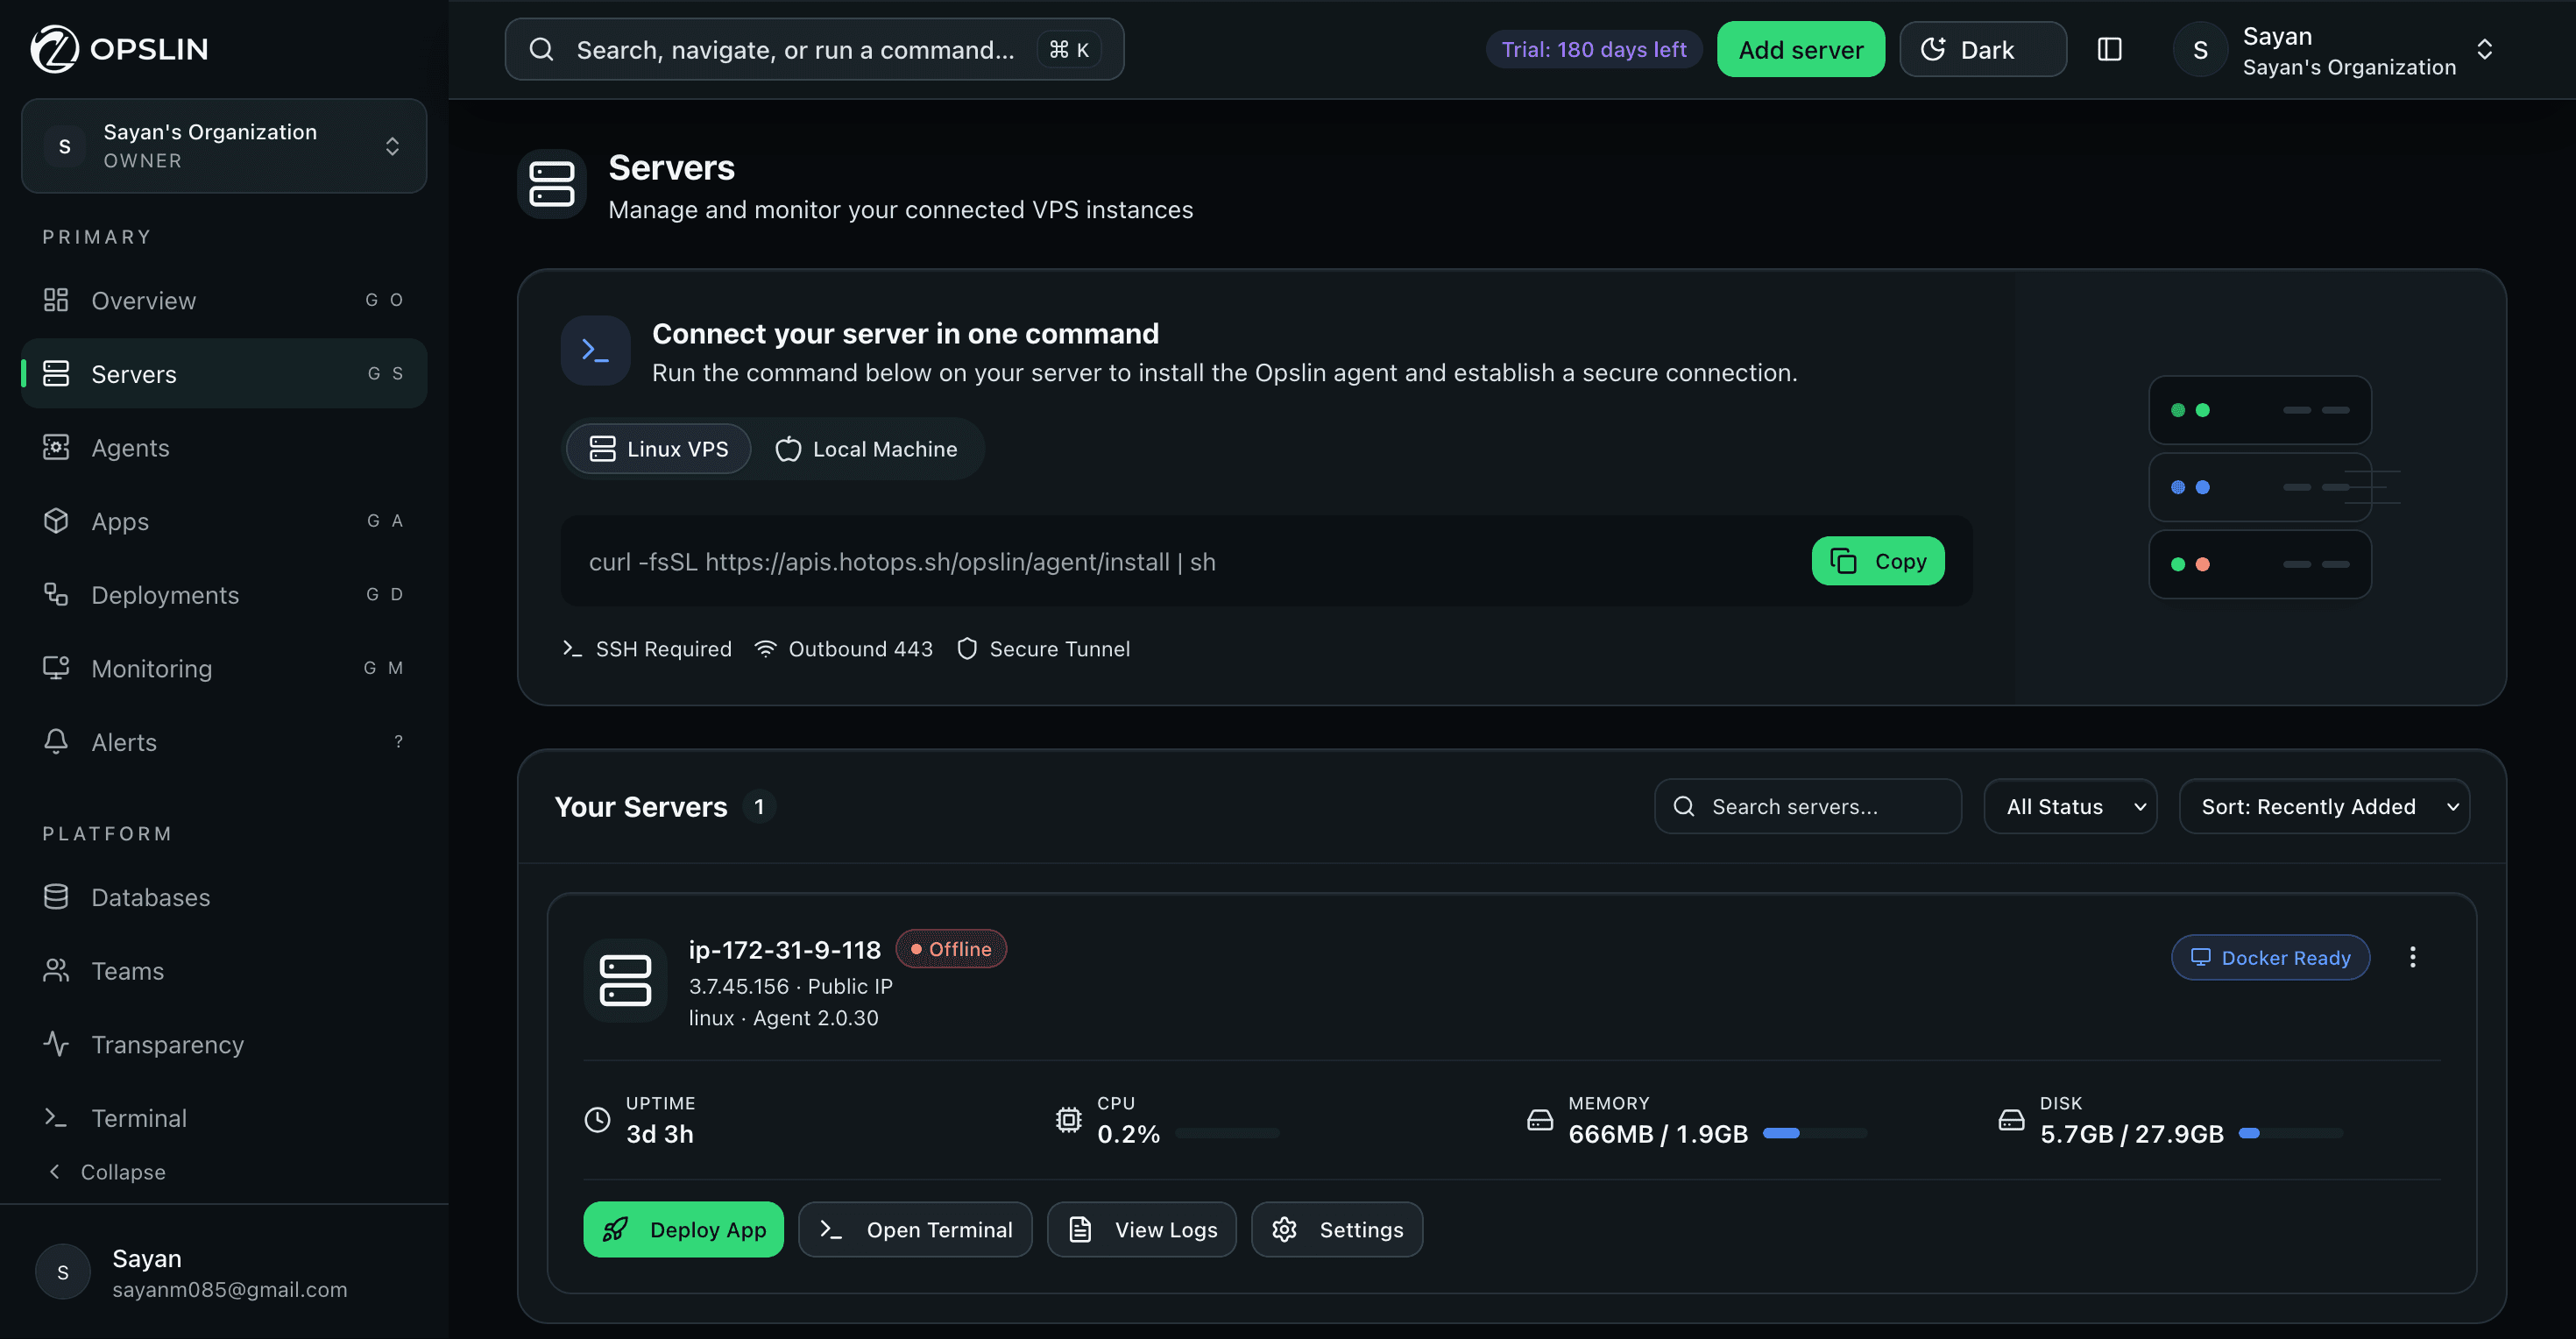The width and height of the screenshot is (2576, 1339).
Task: Click View Logs button
Action: tap(1142, 1229)
